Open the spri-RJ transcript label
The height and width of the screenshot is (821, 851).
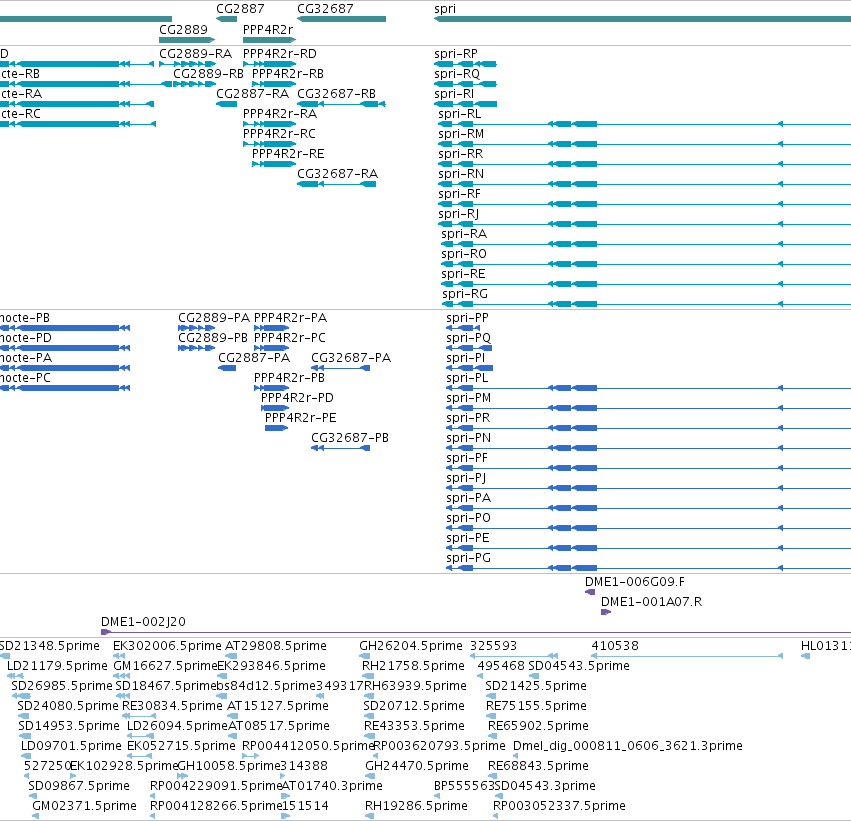(x=459, y=215)
